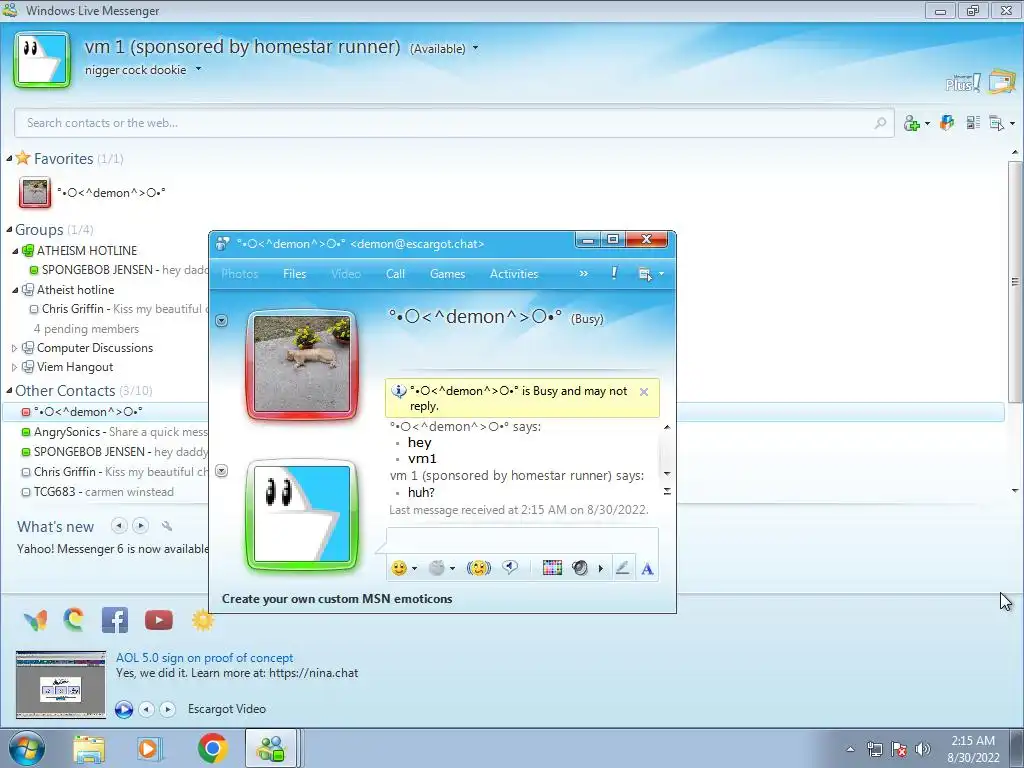Collapse the Groups section
The image size is (1024, 768).
pos(9,229)
